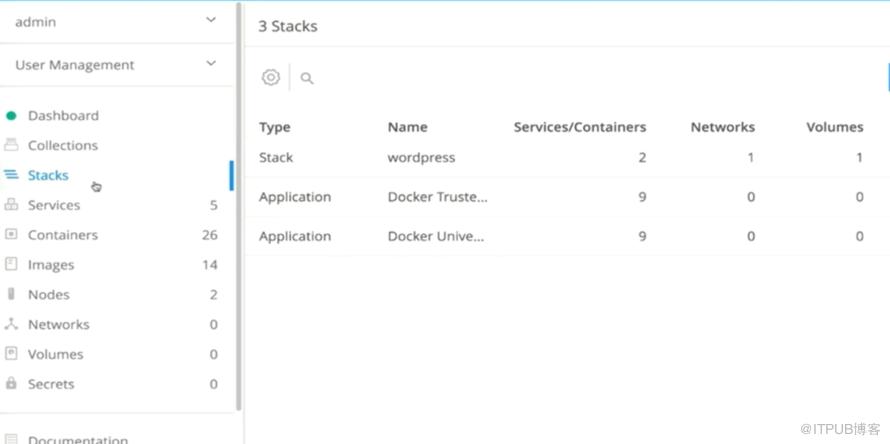Click the green Dashboard status dot icon
This screenshot has width=890, height=444.
tap(11, 116)
